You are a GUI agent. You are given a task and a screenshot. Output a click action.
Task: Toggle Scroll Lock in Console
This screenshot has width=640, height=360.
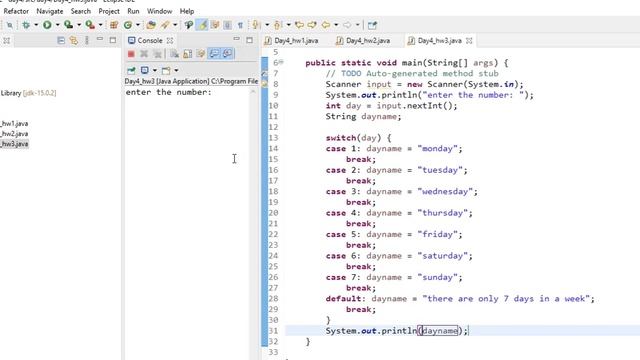[x=188, y=54]
